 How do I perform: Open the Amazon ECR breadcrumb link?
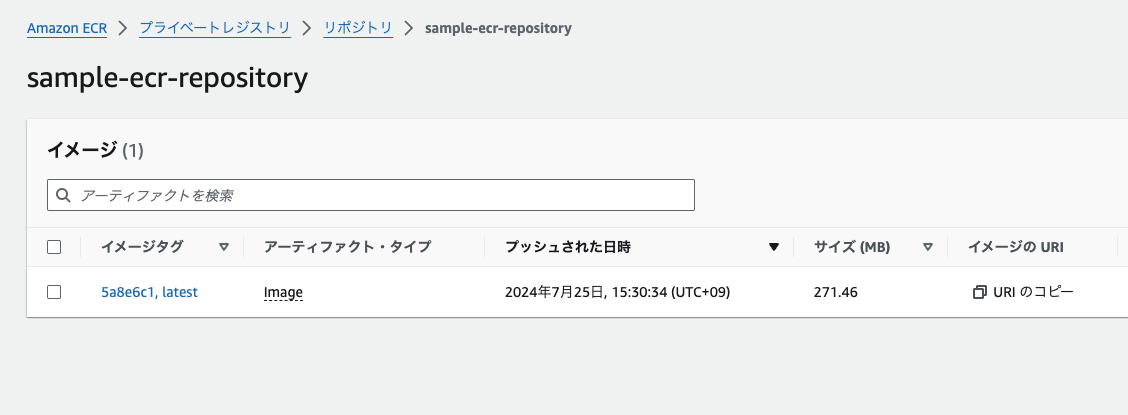coord(67,29)
